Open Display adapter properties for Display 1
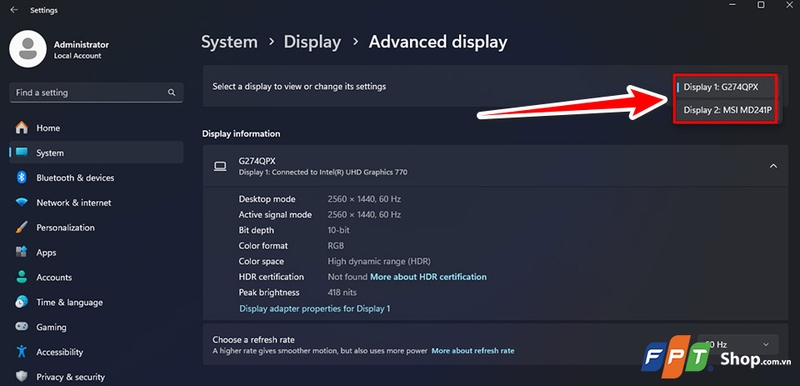 pyautogui.click(x=315, y=308)
